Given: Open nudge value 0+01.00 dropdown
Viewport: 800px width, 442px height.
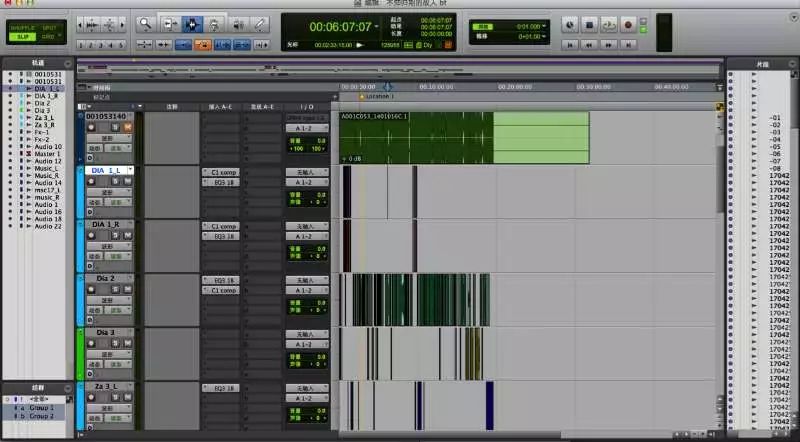Looking at the screenshot, I should pos(544,37).
